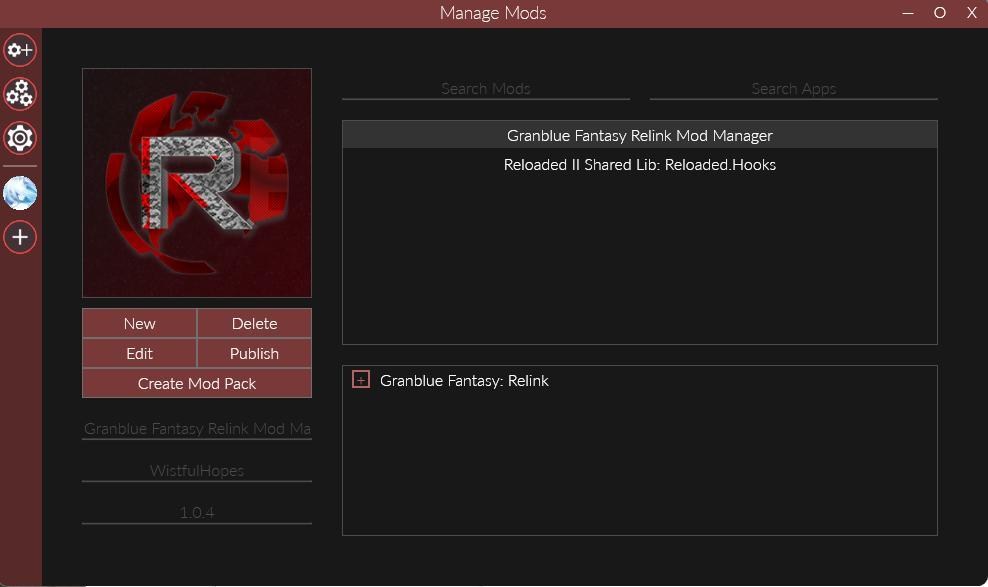Viewport: 988px width, 587px height.
Task: Focus the Search Mods field
Action: coord(486,89)
